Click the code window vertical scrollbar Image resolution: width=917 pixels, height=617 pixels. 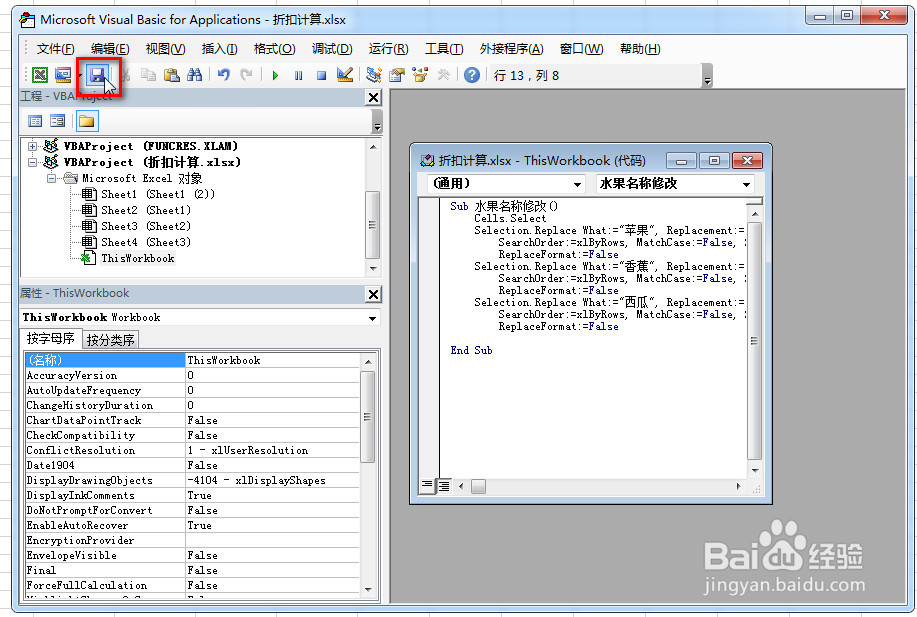[x=754, y=340]
